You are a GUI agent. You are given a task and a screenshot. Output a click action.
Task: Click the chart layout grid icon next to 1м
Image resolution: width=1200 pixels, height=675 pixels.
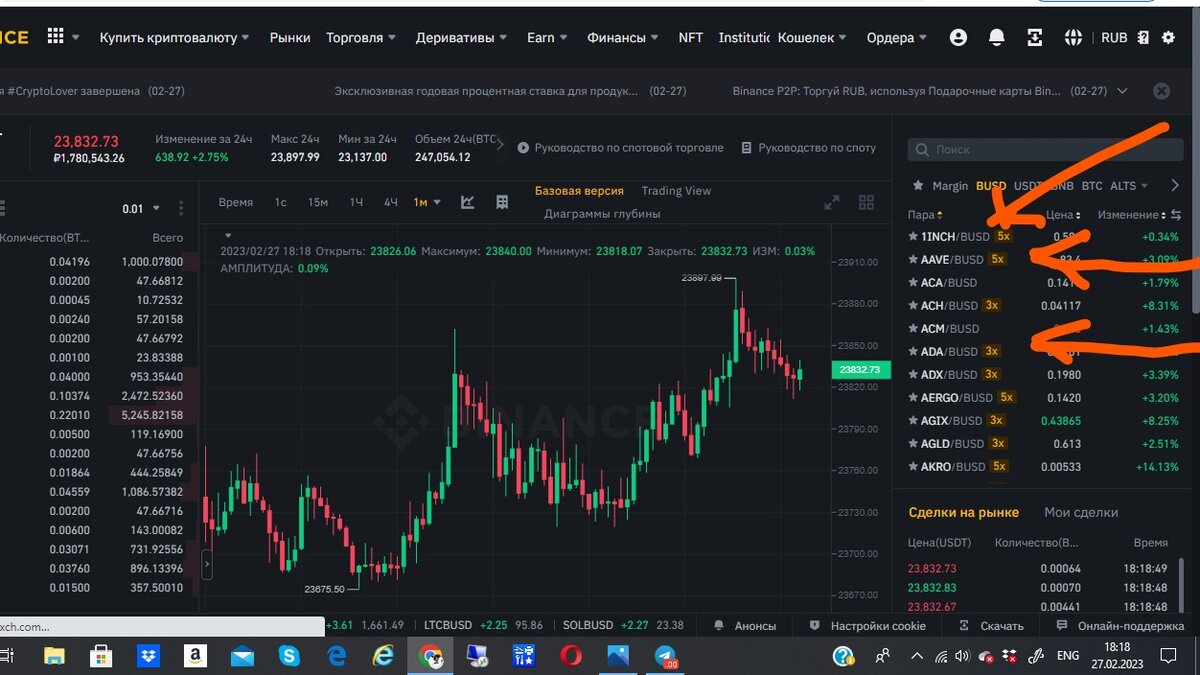(x=502, y=202)
